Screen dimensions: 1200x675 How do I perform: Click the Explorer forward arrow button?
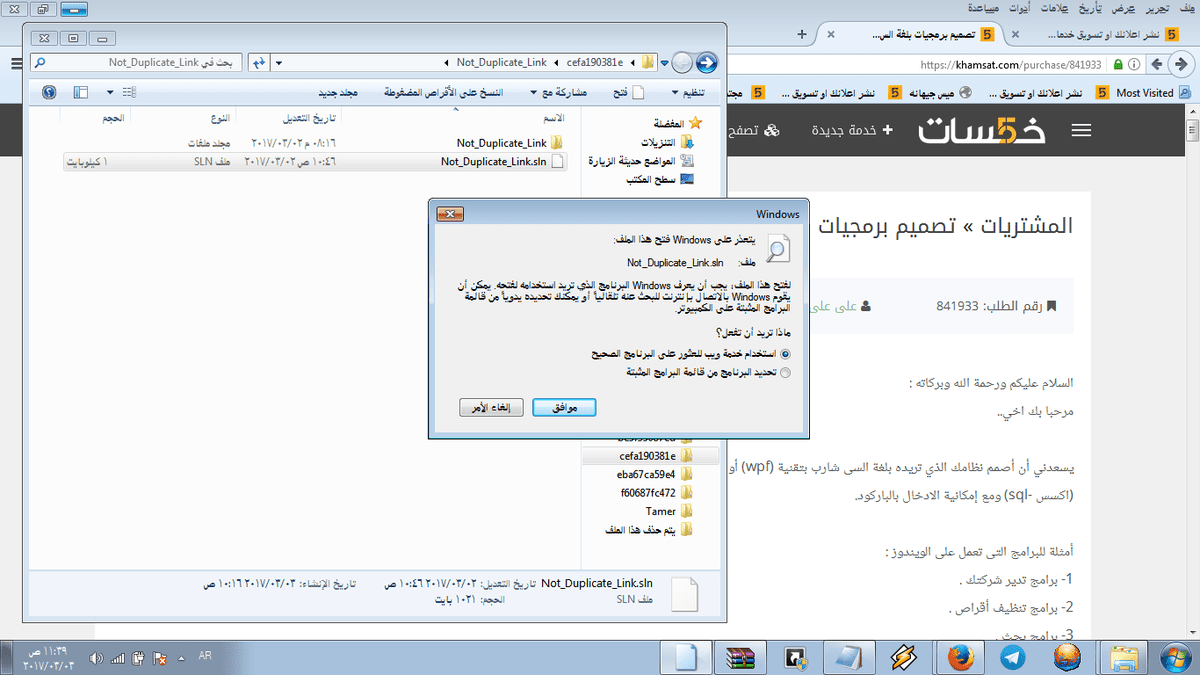coord(682,62)
